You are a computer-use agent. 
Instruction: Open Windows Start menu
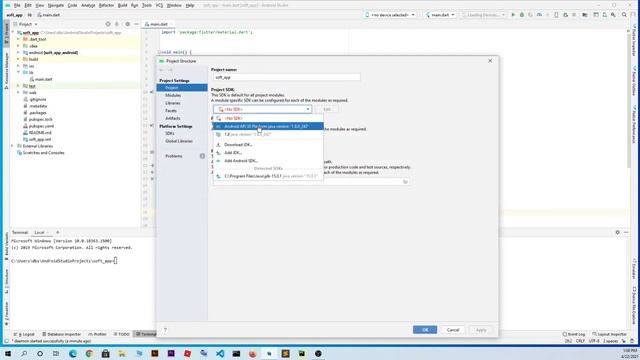coord(8,353)
